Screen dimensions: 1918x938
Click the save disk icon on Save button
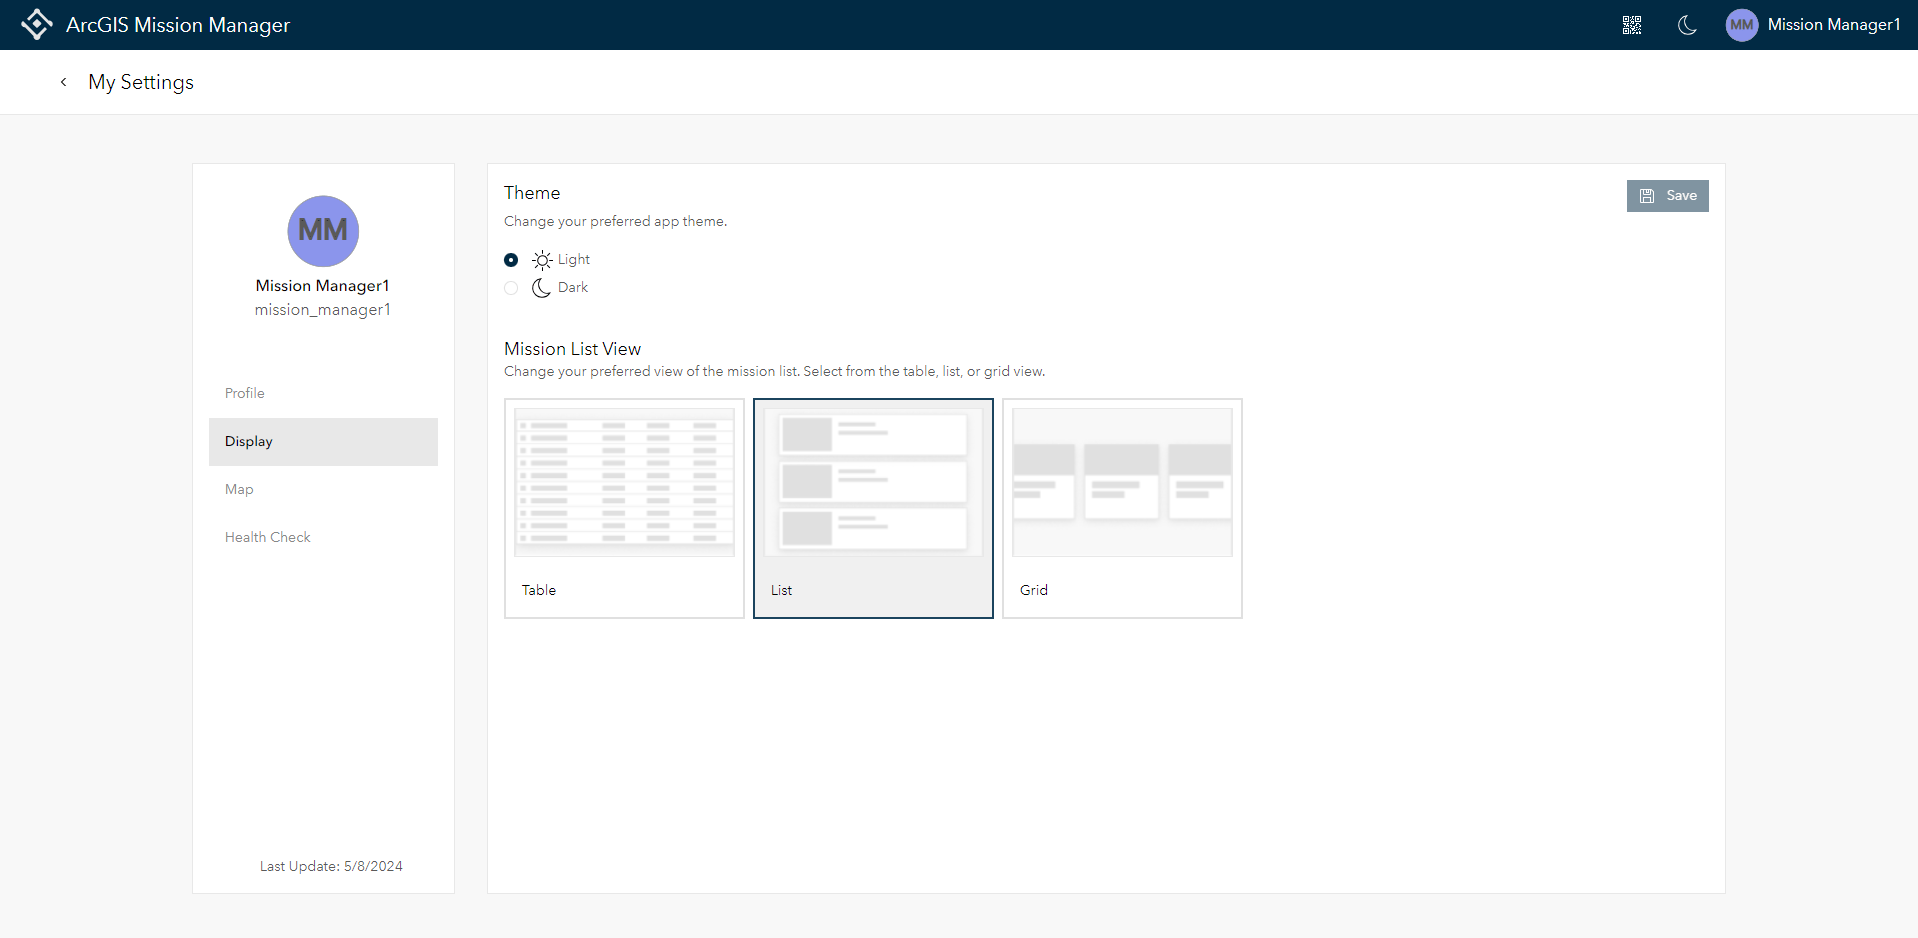point(1647,195)
